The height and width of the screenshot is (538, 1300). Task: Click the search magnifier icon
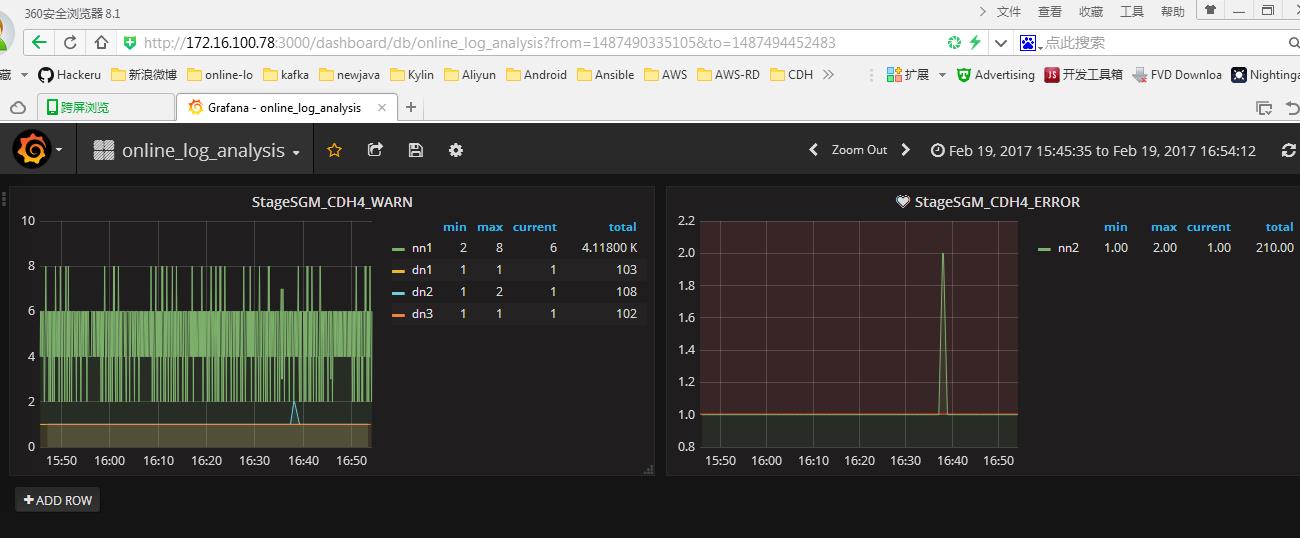1292,43
